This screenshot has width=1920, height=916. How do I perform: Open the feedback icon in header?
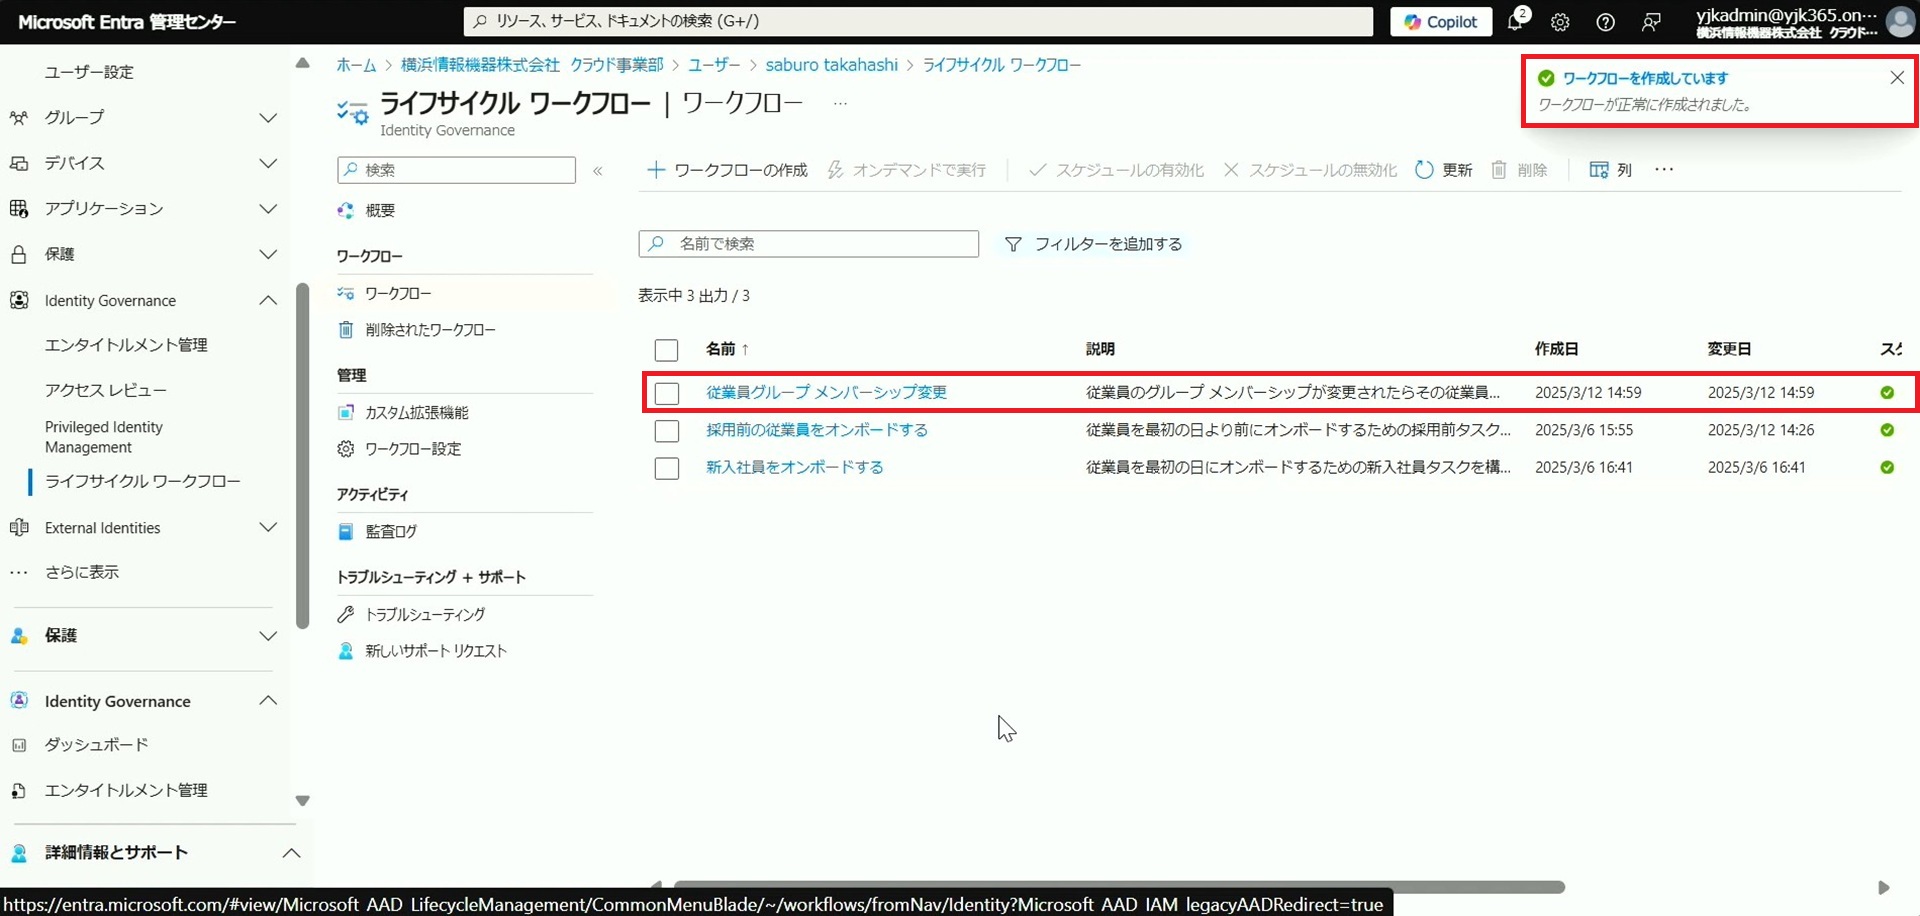click(1651, 22)
